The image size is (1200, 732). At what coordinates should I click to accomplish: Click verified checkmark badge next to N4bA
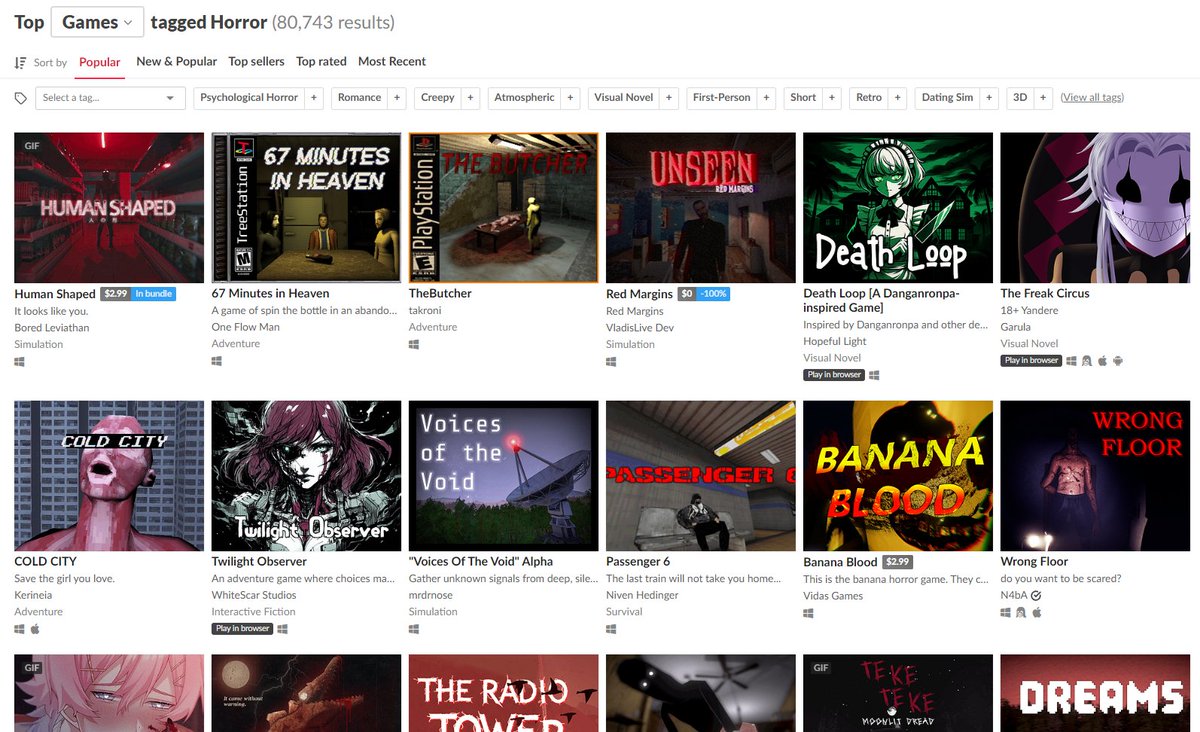click(x=1036, y=595)
